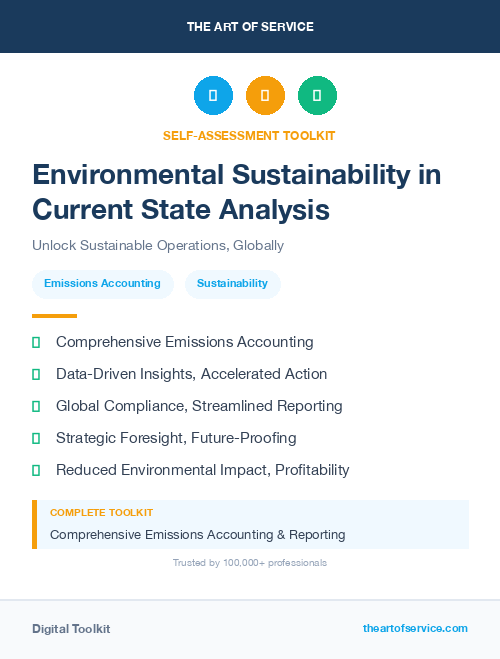Click bullet icon beside Comprehensive Emissions Accounting
Viewport: 500px width, 659px height.
pyautogui.click(x=36, y=343)
